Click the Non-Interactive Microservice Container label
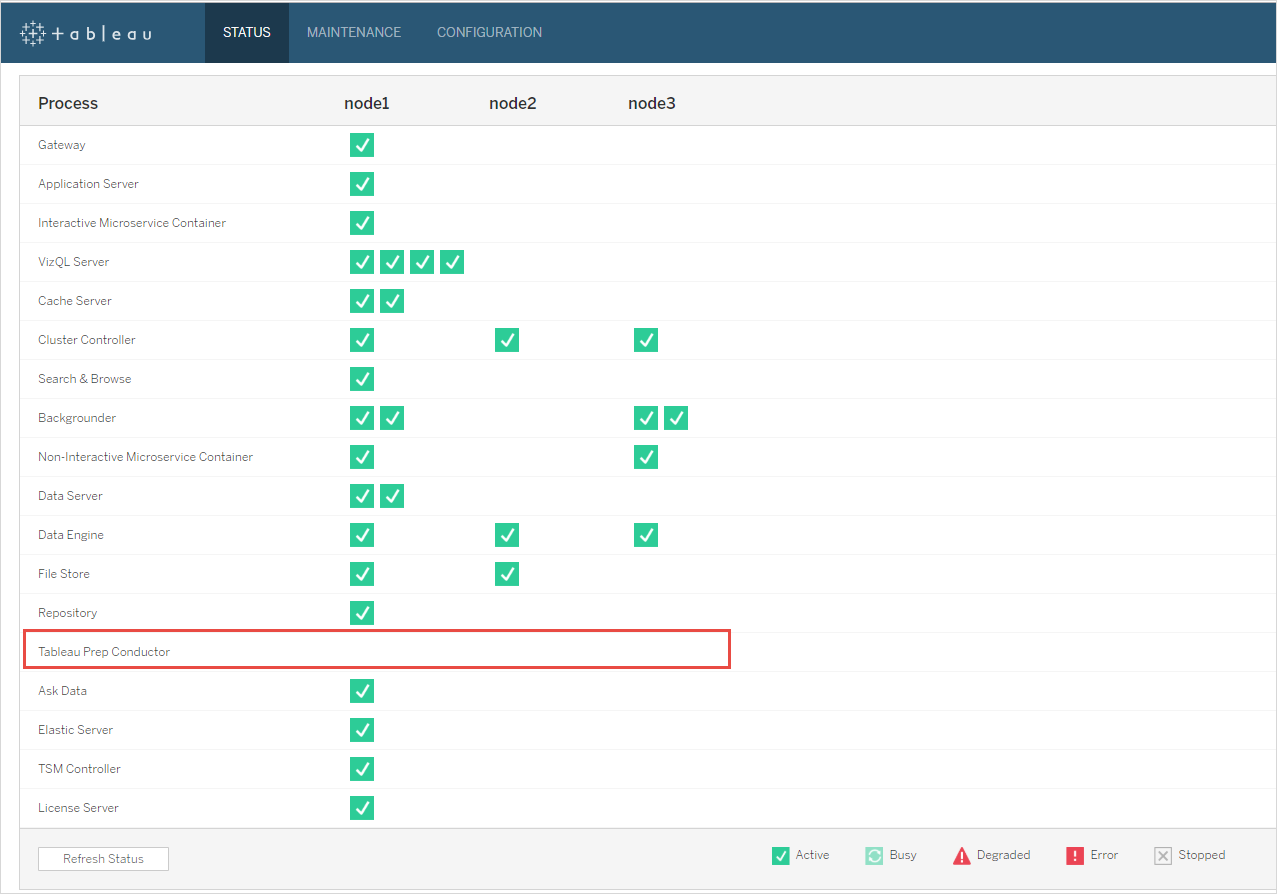This screenshot has width=1277, height=894. pos(146,457)
